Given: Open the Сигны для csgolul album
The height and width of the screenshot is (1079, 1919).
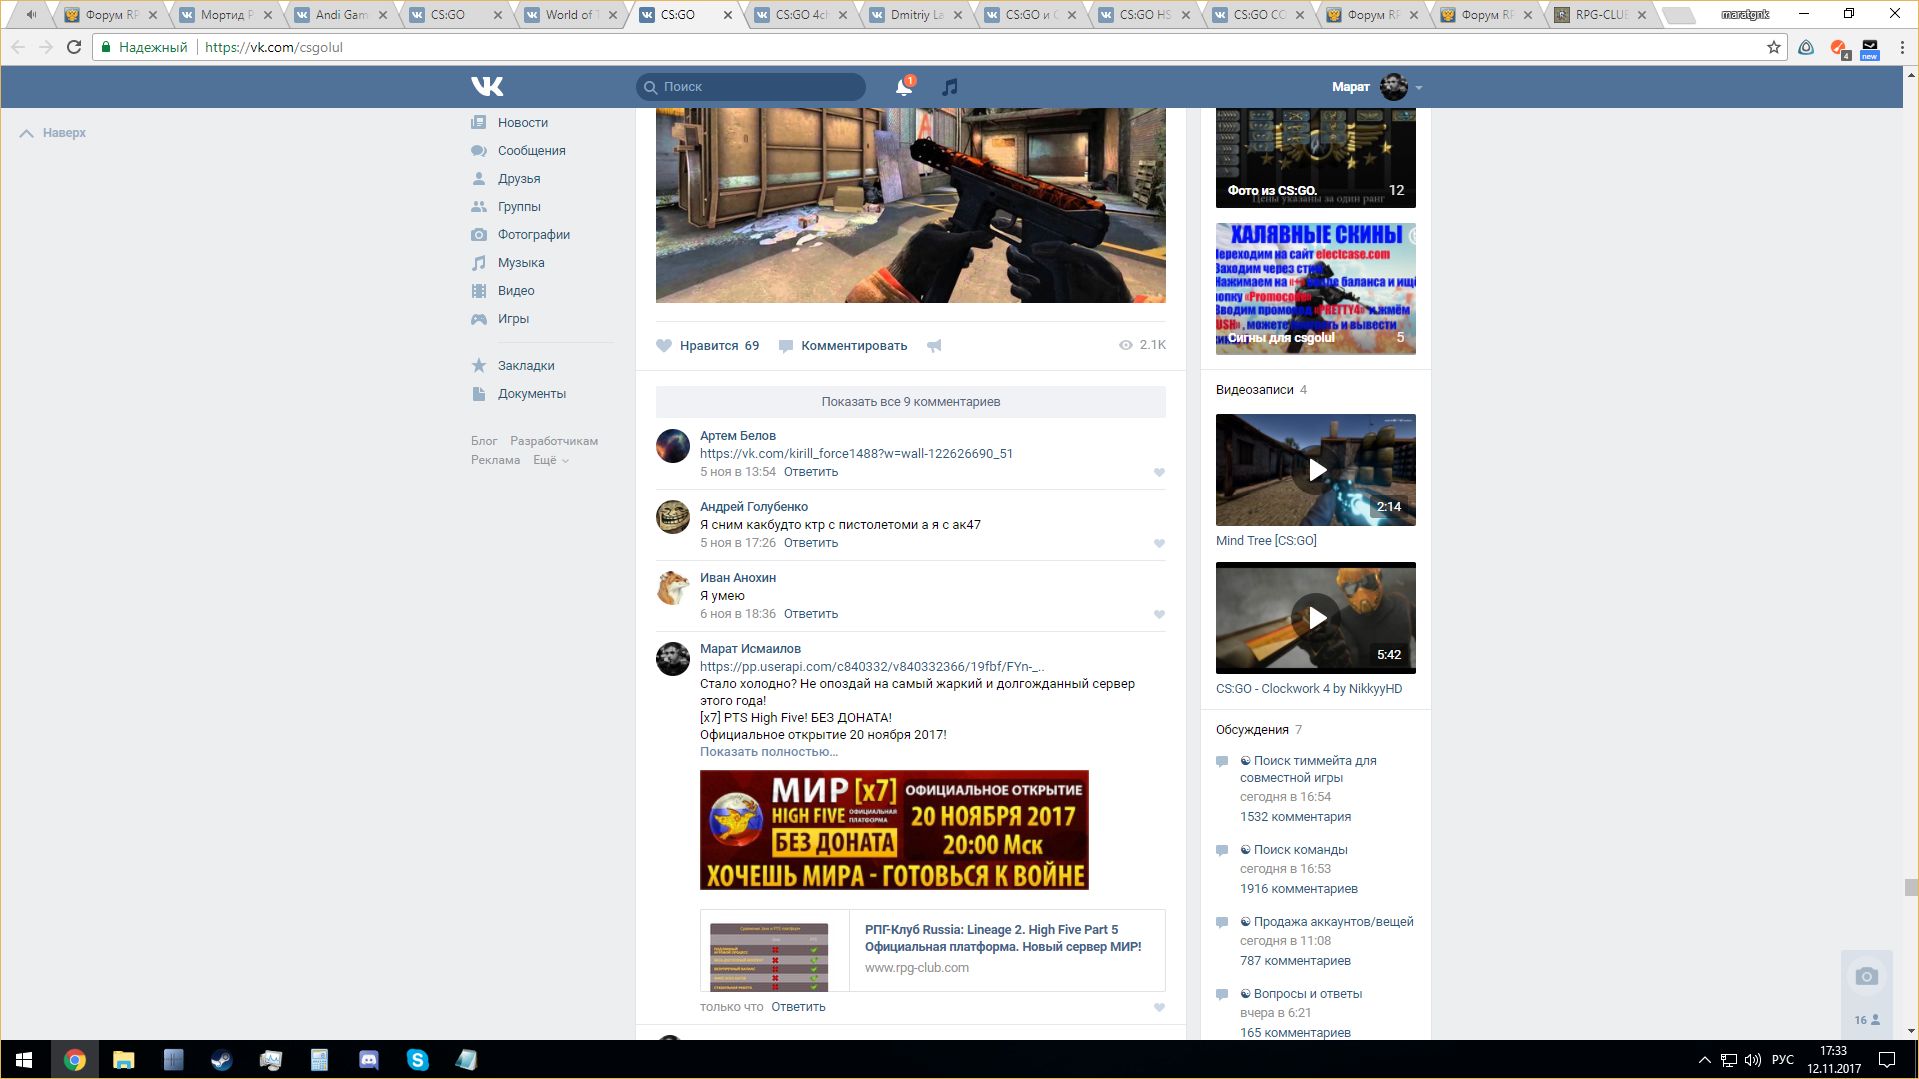Looking at the screenshot, I should 1316,288.
